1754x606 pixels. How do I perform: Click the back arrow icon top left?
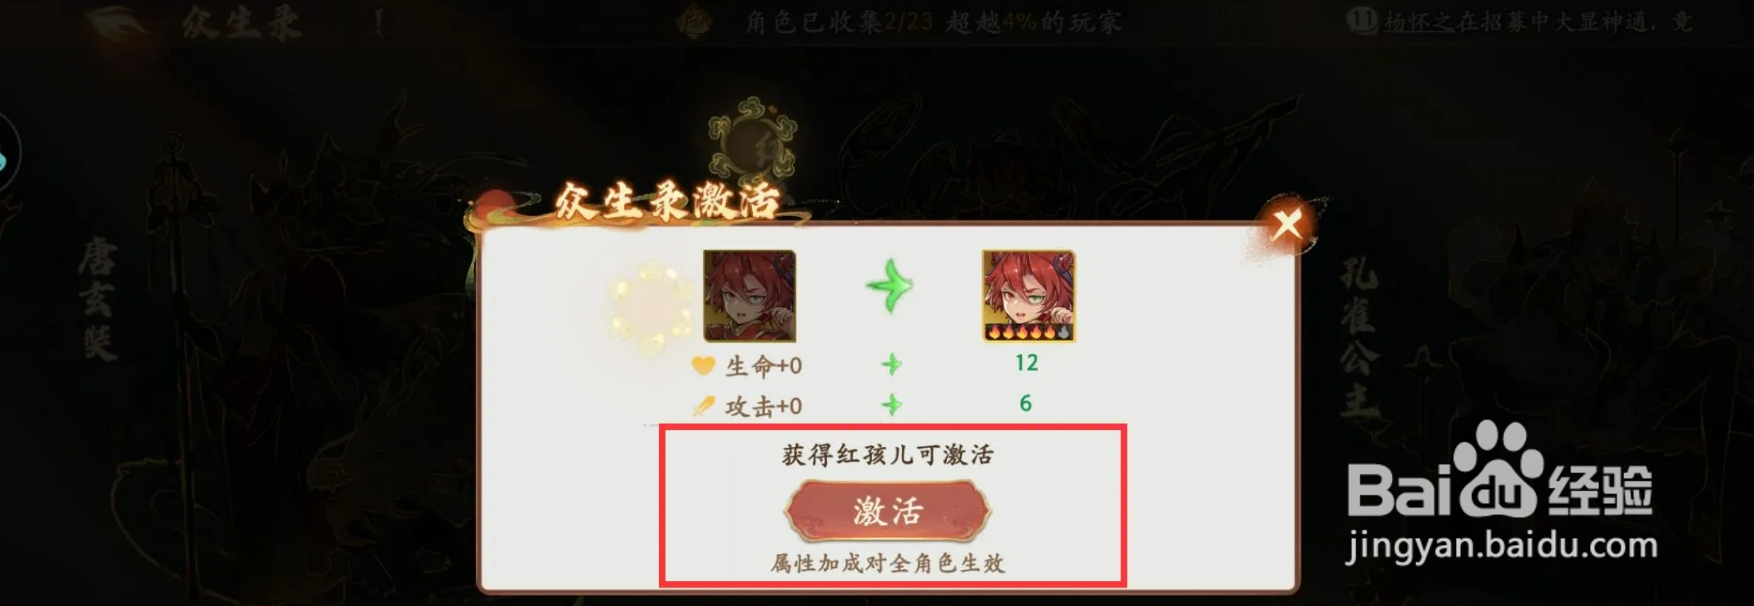pos(122,22)
